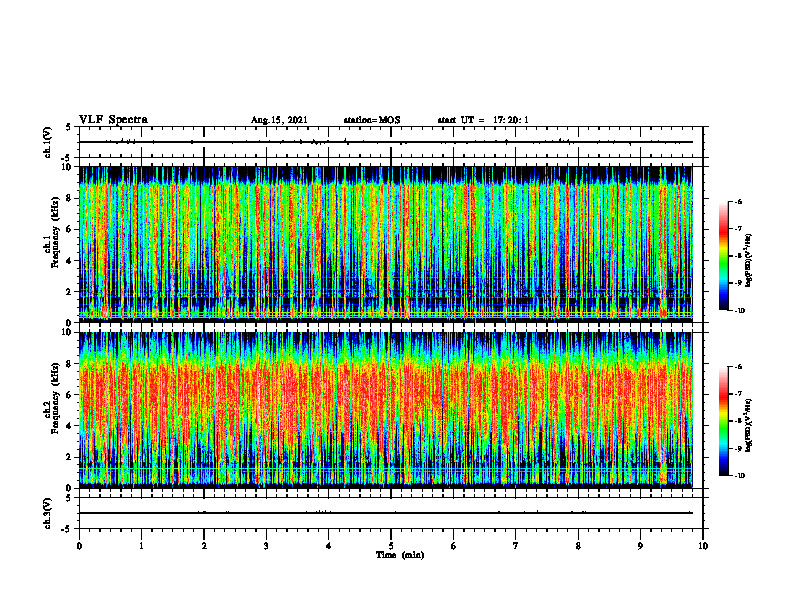Click the upper color scale bar for ch.1
This screenshot has width=792, height=612.
(724, 256)
